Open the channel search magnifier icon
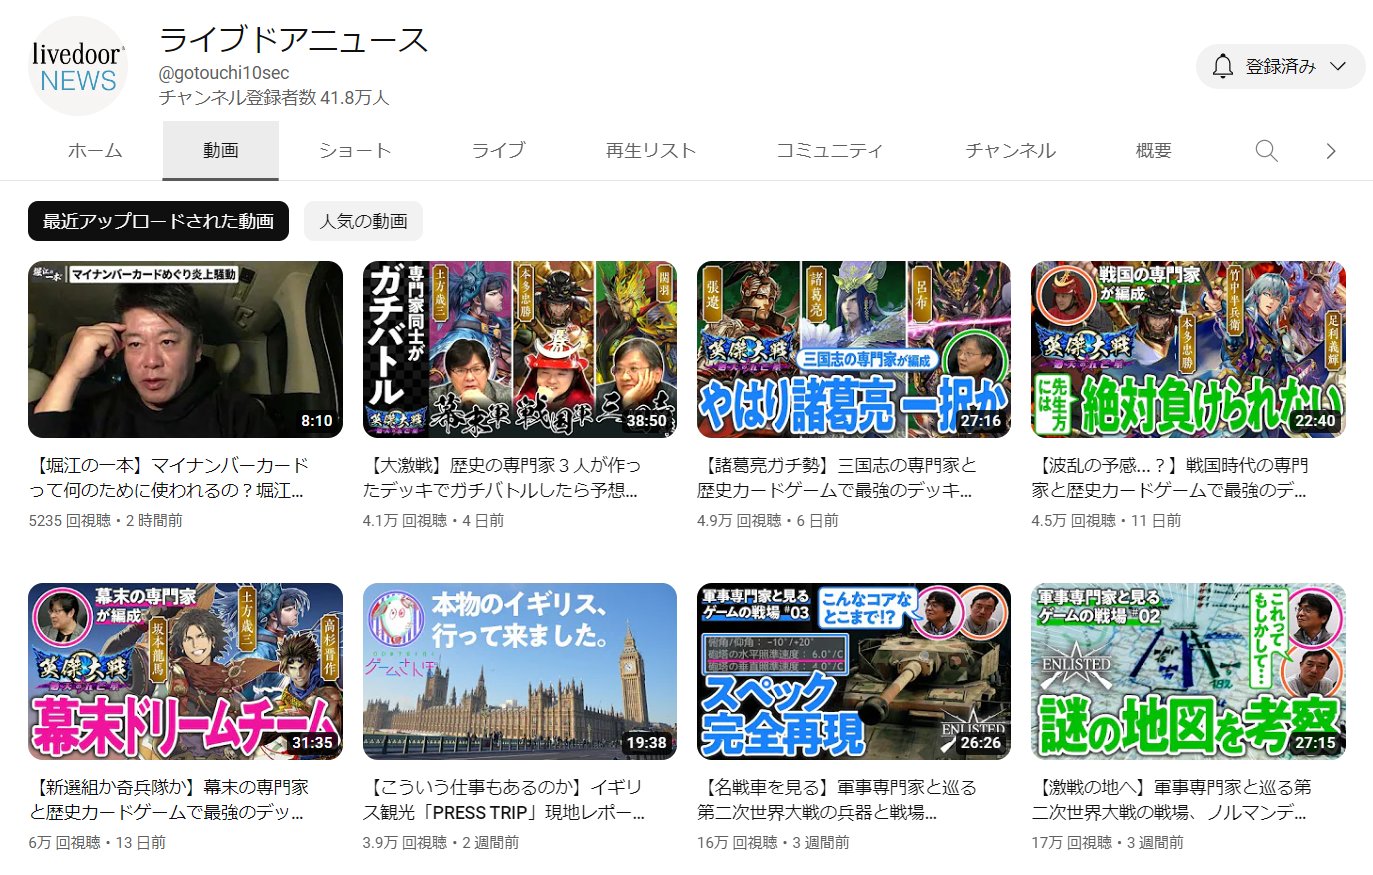Image resolution: width=1373 pixels, height=875 pixels. pyautogui.click(x=1266, y=151)
